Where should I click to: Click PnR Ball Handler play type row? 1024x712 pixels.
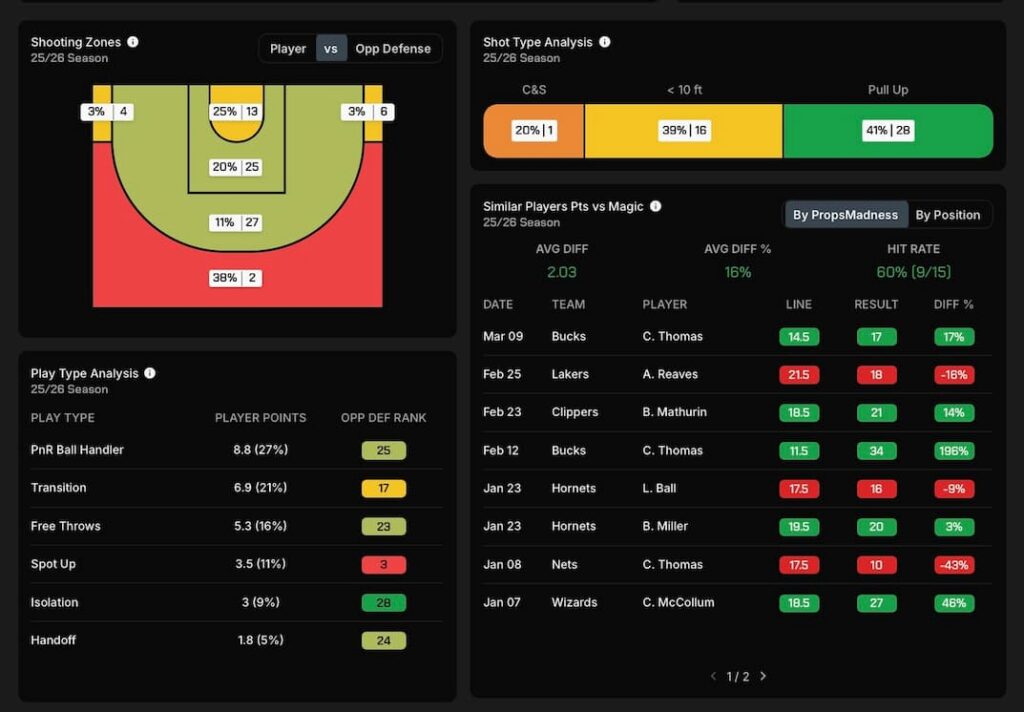(x=77, y=450)
